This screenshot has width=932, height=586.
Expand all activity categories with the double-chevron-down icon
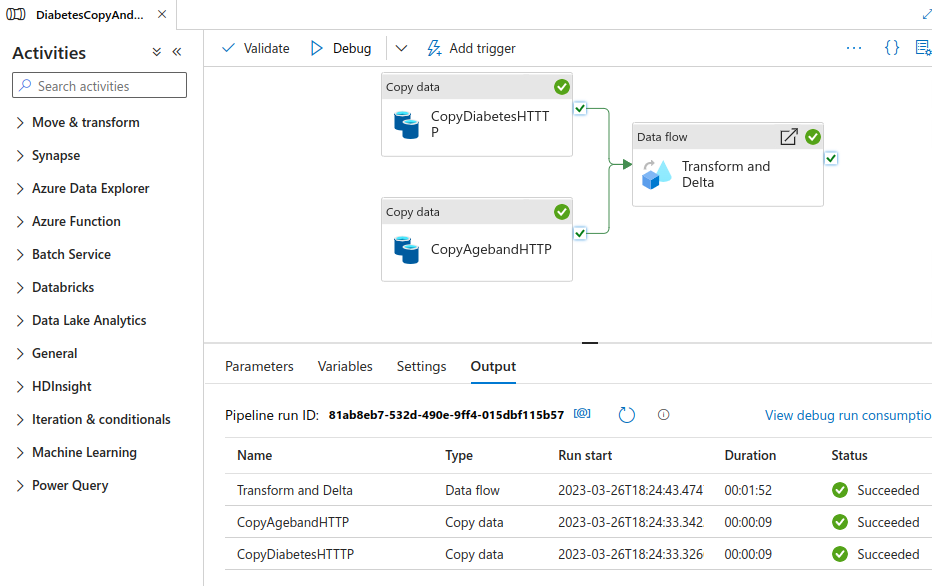coord(156,52)
